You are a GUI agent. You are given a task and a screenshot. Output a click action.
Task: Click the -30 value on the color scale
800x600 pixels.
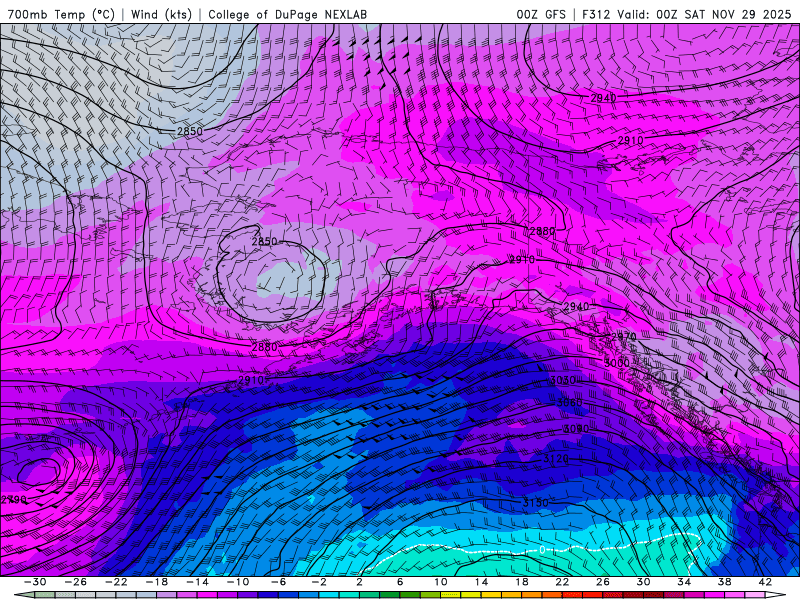pos(35,582)
